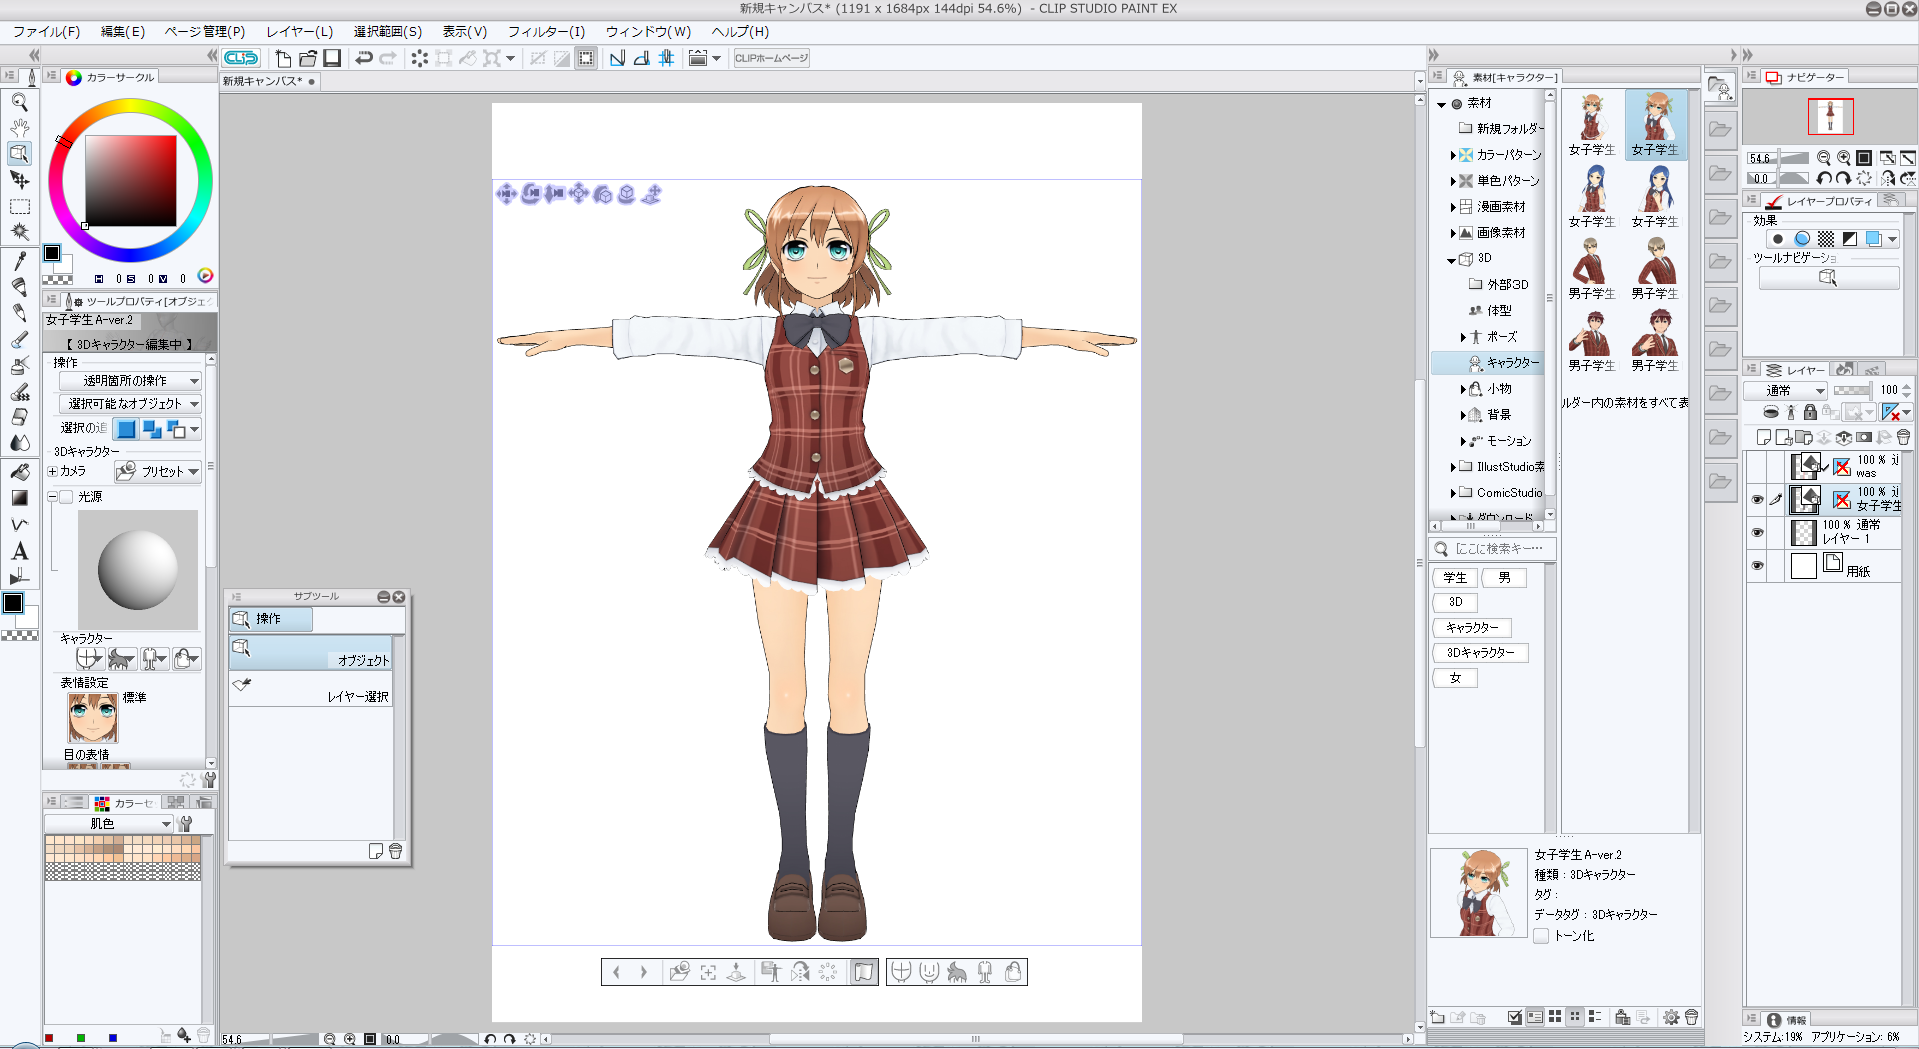
Task: Select the Eraser tool in the toolbox
Action: point(19,417)
